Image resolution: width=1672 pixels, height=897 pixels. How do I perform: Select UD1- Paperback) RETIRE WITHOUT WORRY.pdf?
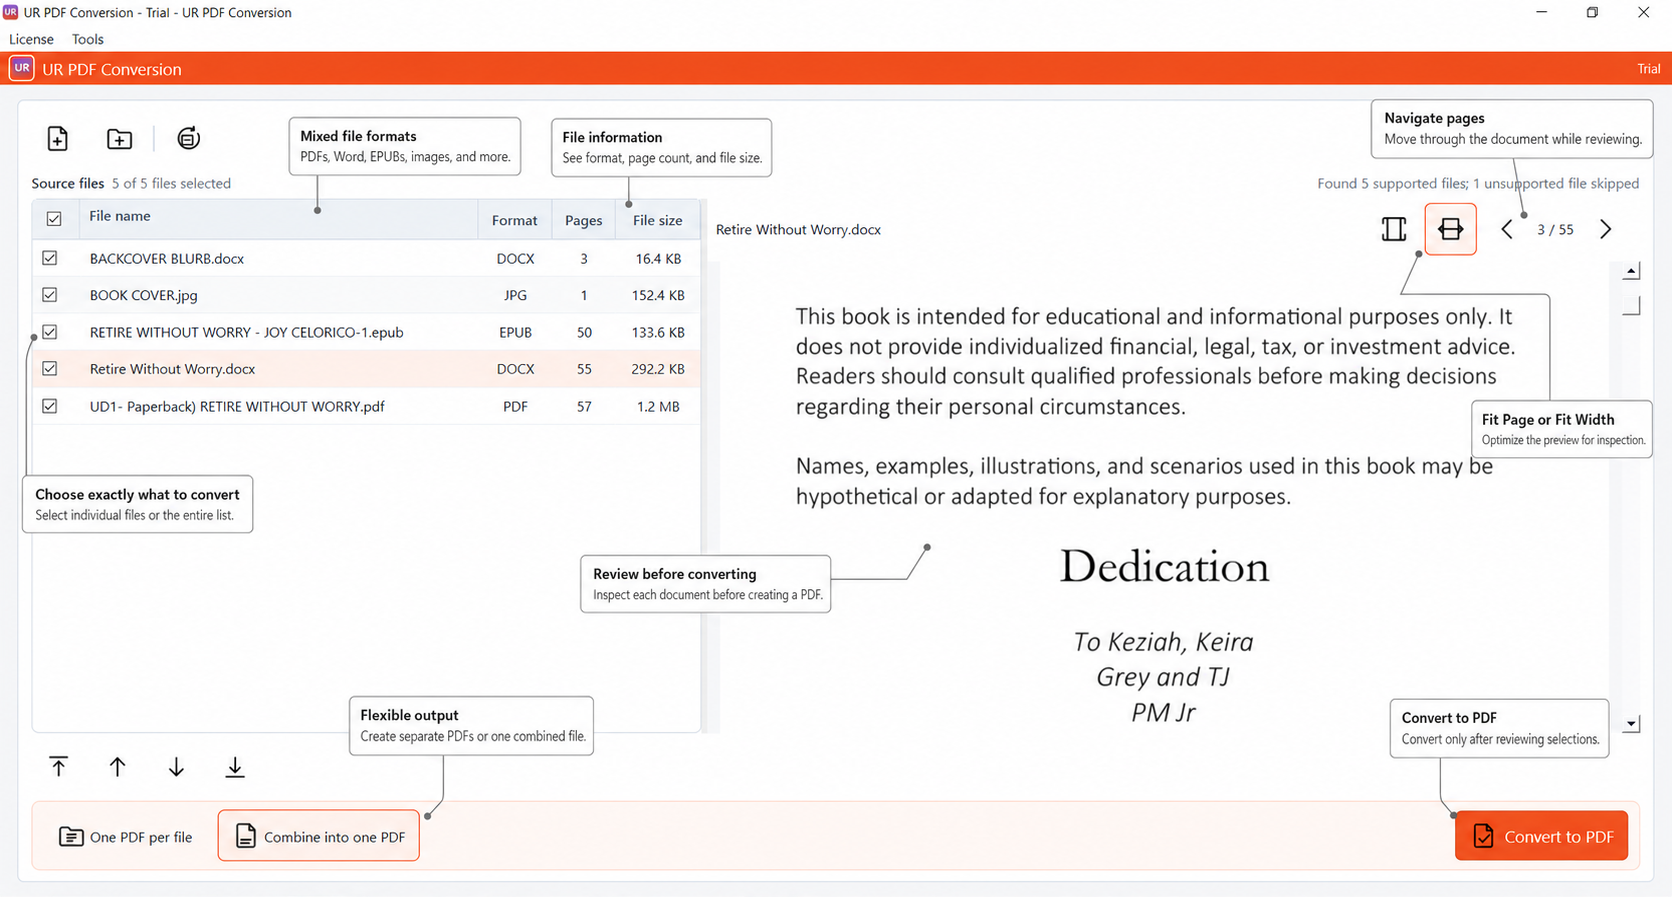point(237,406)
